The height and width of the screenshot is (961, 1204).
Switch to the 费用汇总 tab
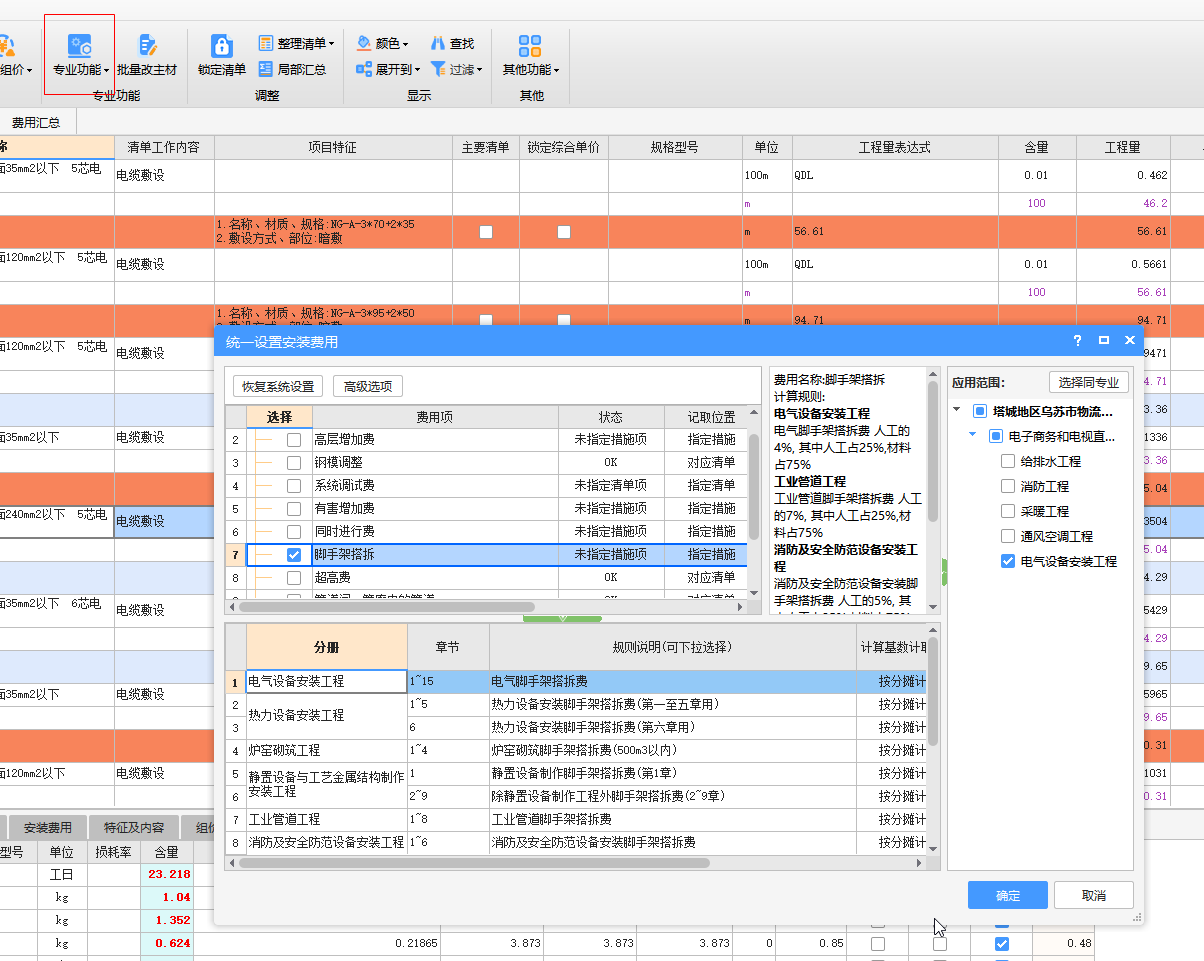coord(37,123)
